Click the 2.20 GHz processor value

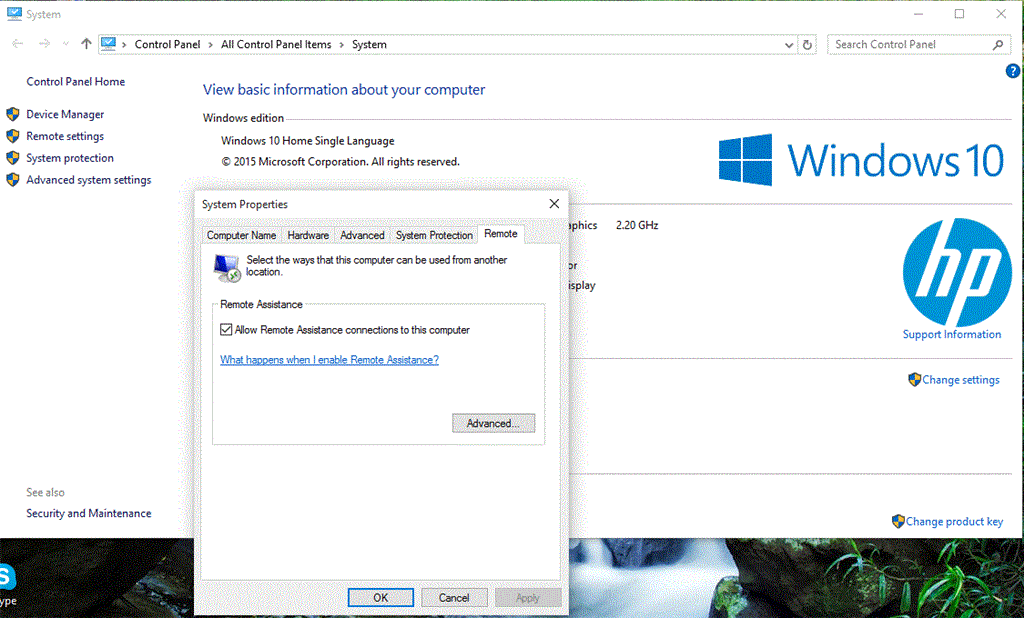pyautogui.click(x=637, y=225)
